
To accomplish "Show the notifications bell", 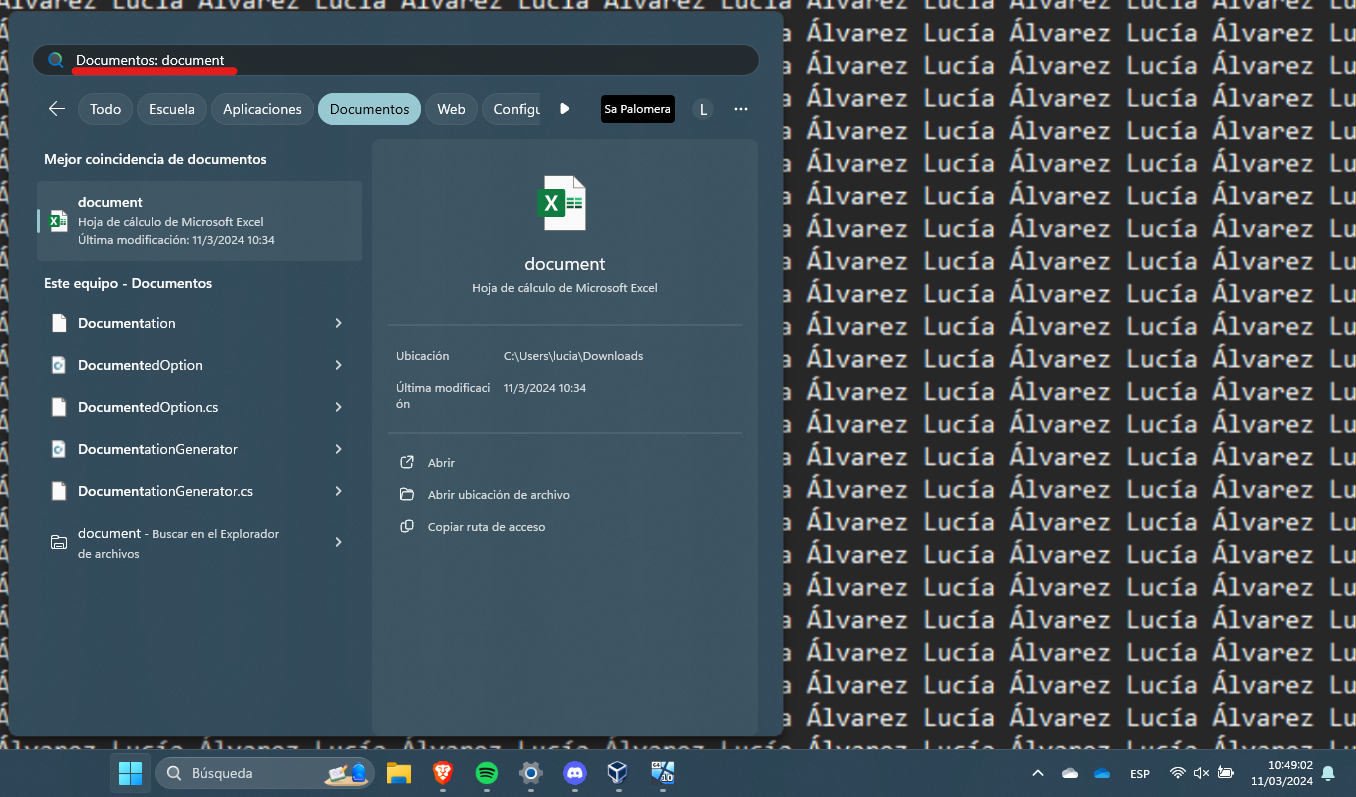I will (1327, 773).
